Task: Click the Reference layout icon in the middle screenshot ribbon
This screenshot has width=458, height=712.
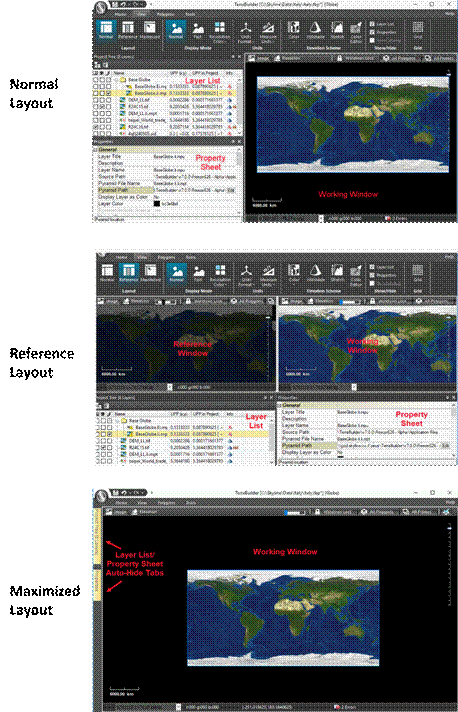Action: (128, 273)
